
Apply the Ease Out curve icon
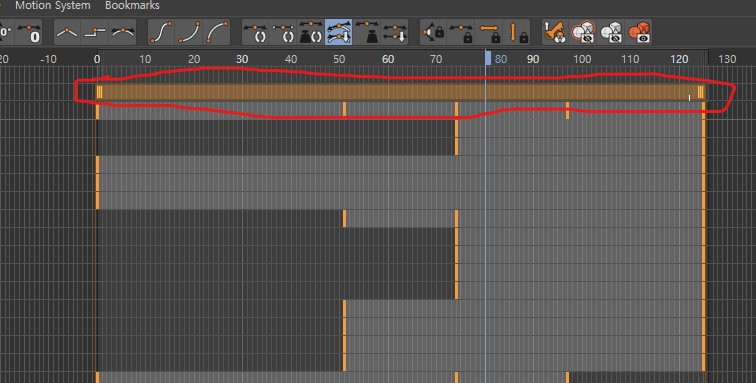tap(217, 33)
